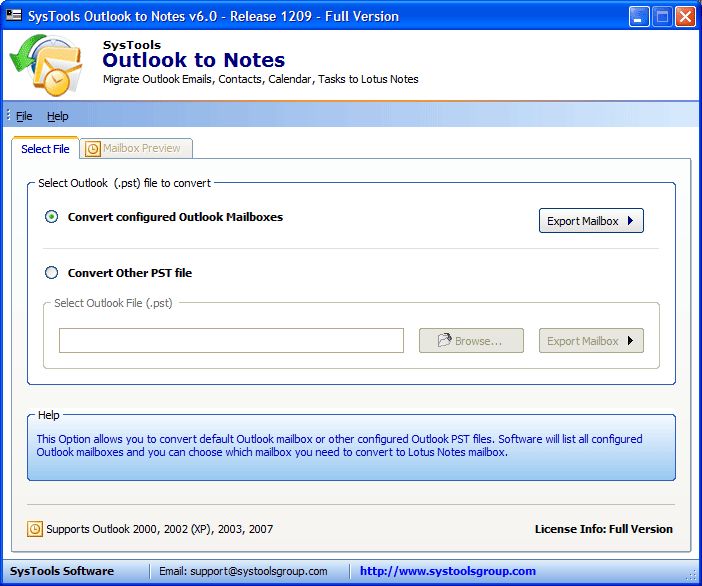Click the Outlook to Notes application logo
The height and width of the screenshot is (586, 702).
pos(46,67)
